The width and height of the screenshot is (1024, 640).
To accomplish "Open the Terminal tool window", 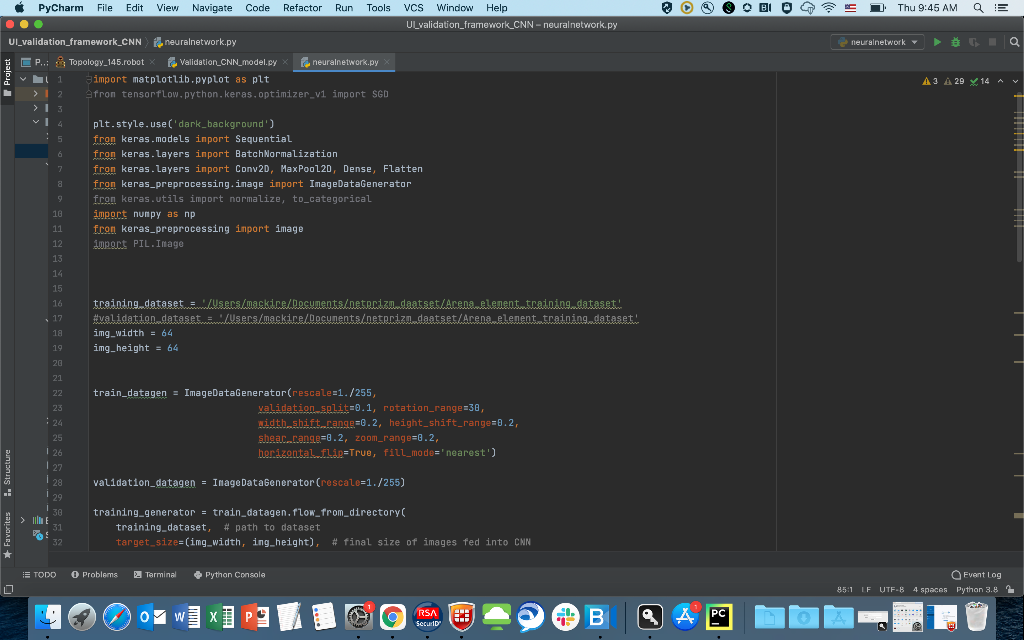I will [154, 575].
